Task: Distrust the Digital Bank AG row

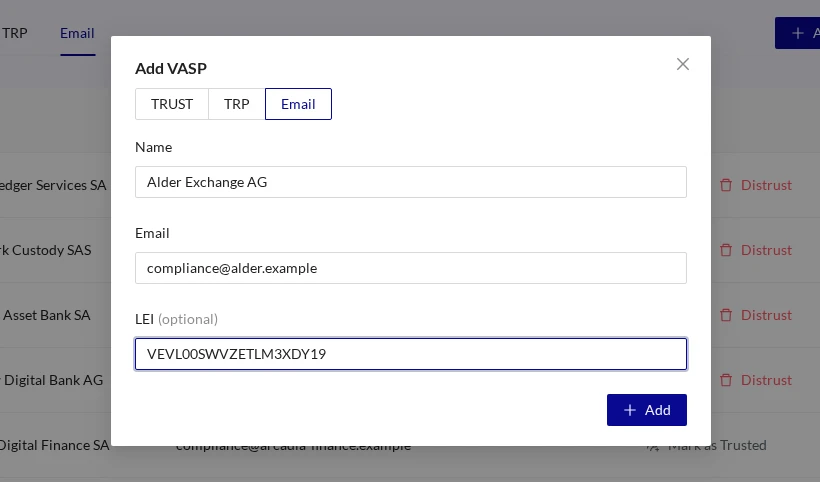Action: (756, 380)
